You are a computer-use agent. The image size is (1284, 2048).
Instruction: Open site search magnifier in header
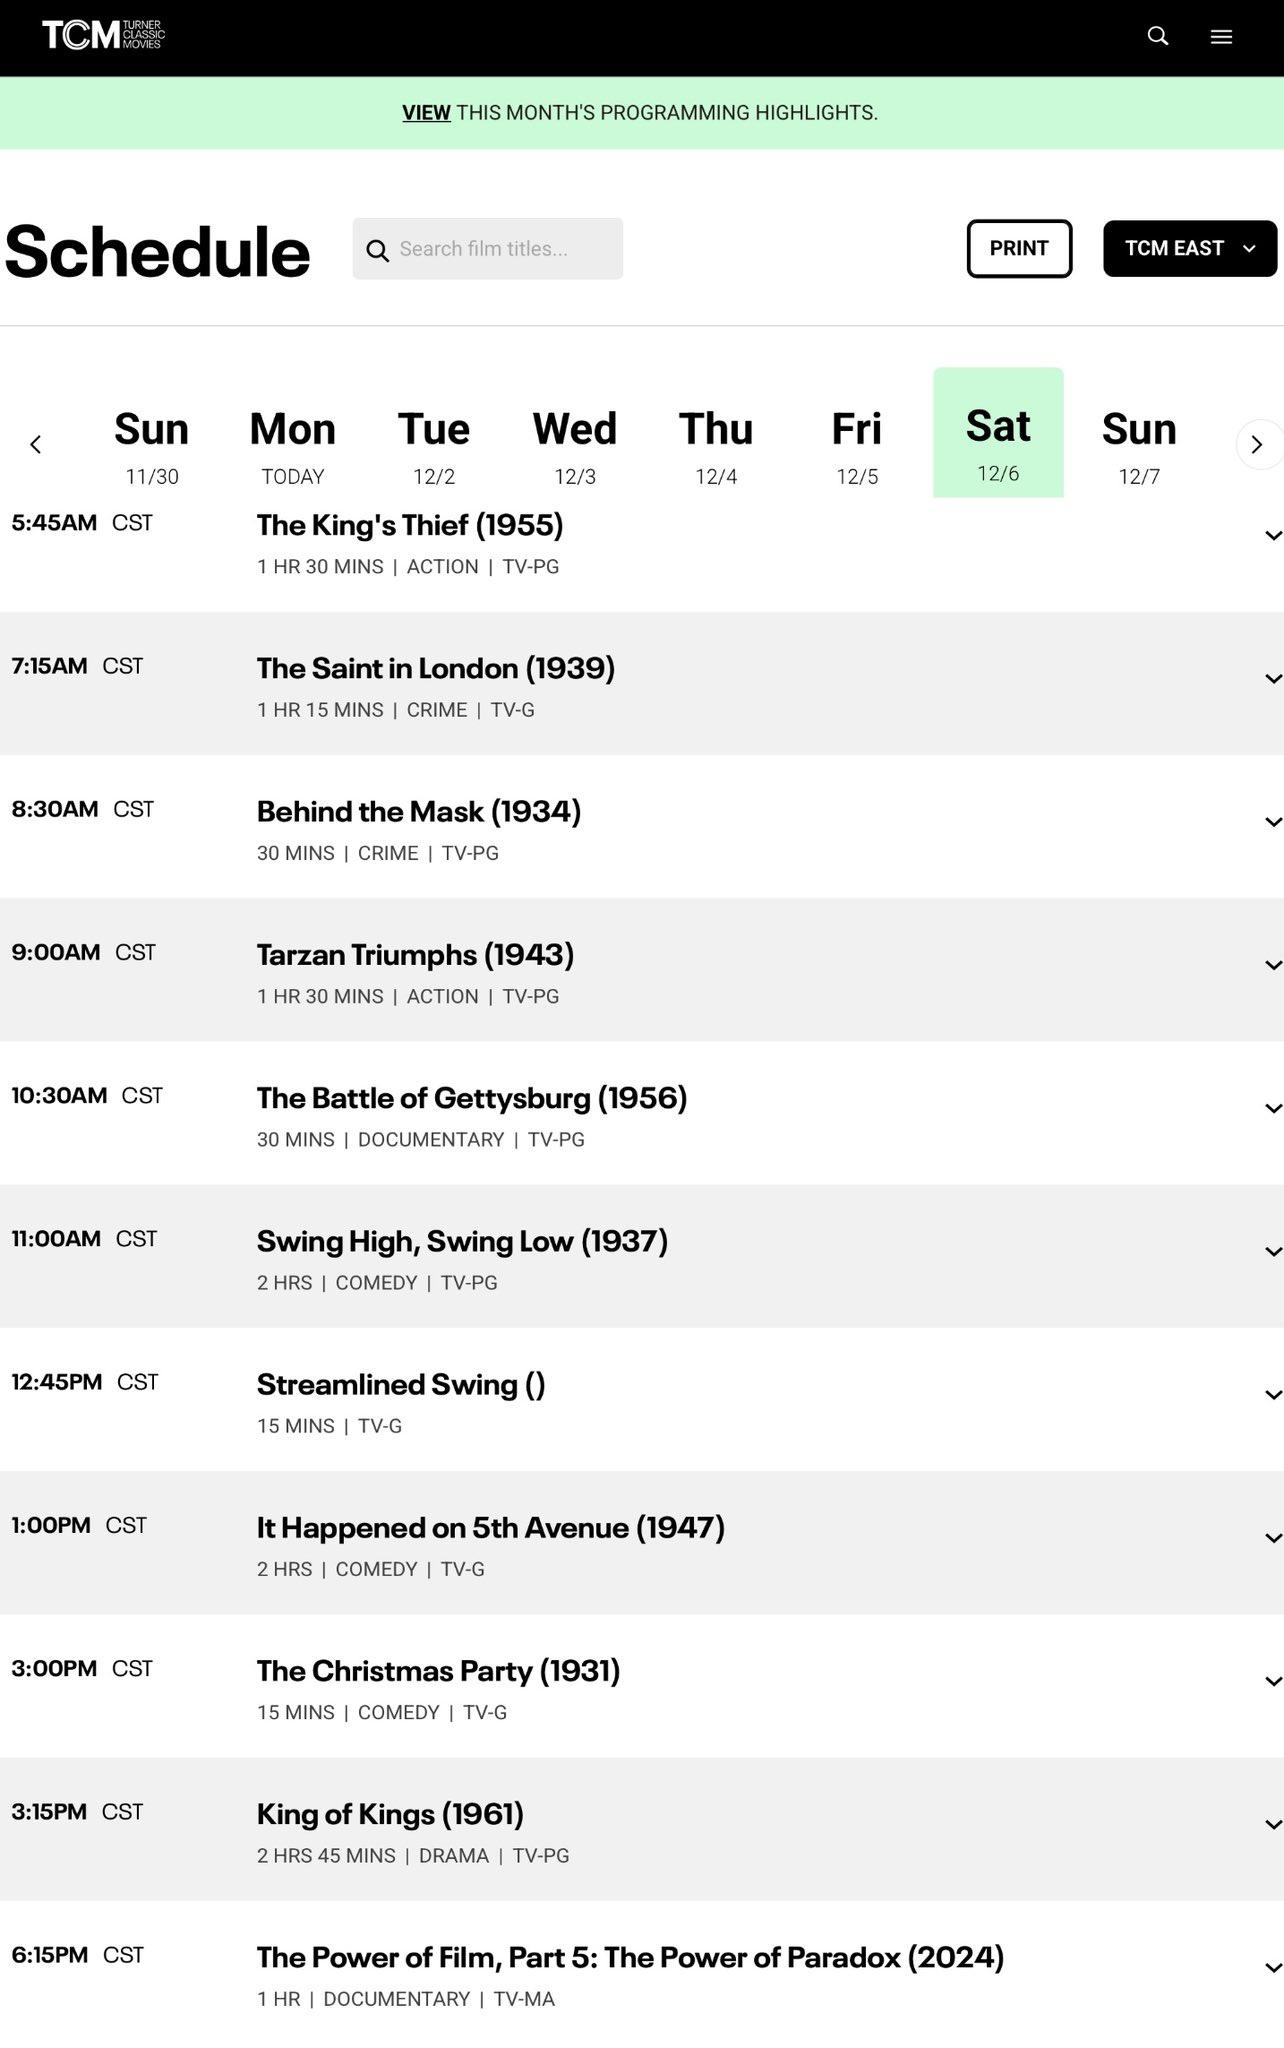(x=1158, y=36)
